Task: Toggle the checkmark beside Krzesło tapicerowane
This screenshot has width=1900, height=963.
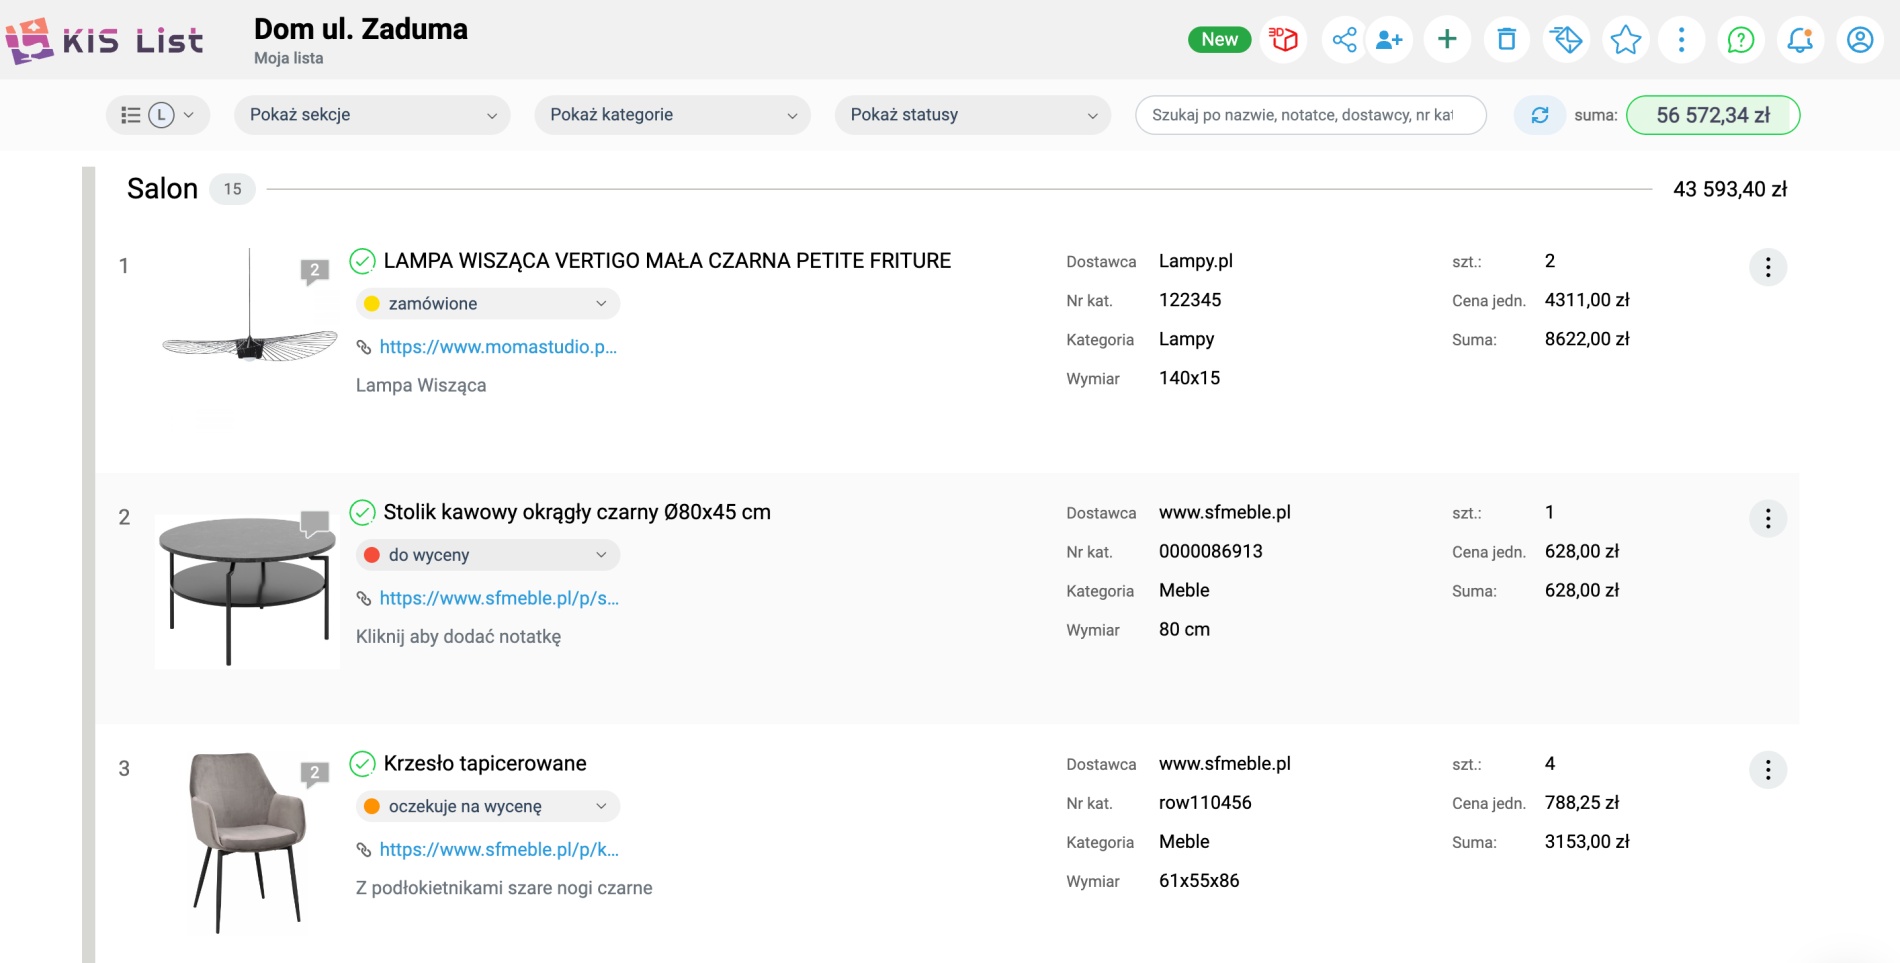Action: pyautogui.click(x=362, y=764)
